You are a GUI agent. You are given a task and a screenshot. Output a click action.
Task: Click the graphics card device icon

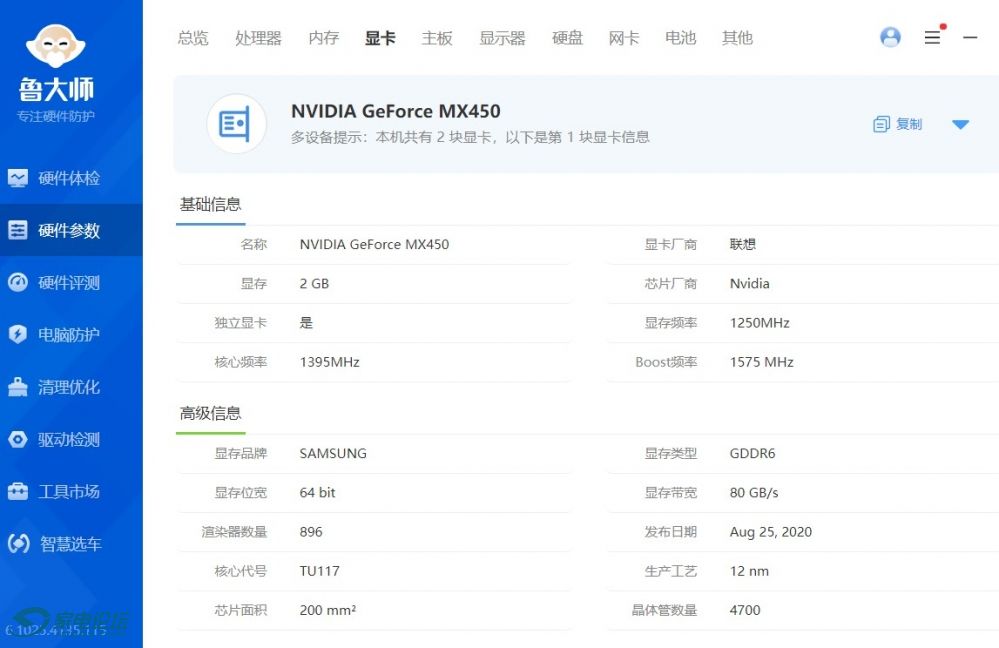236,124
